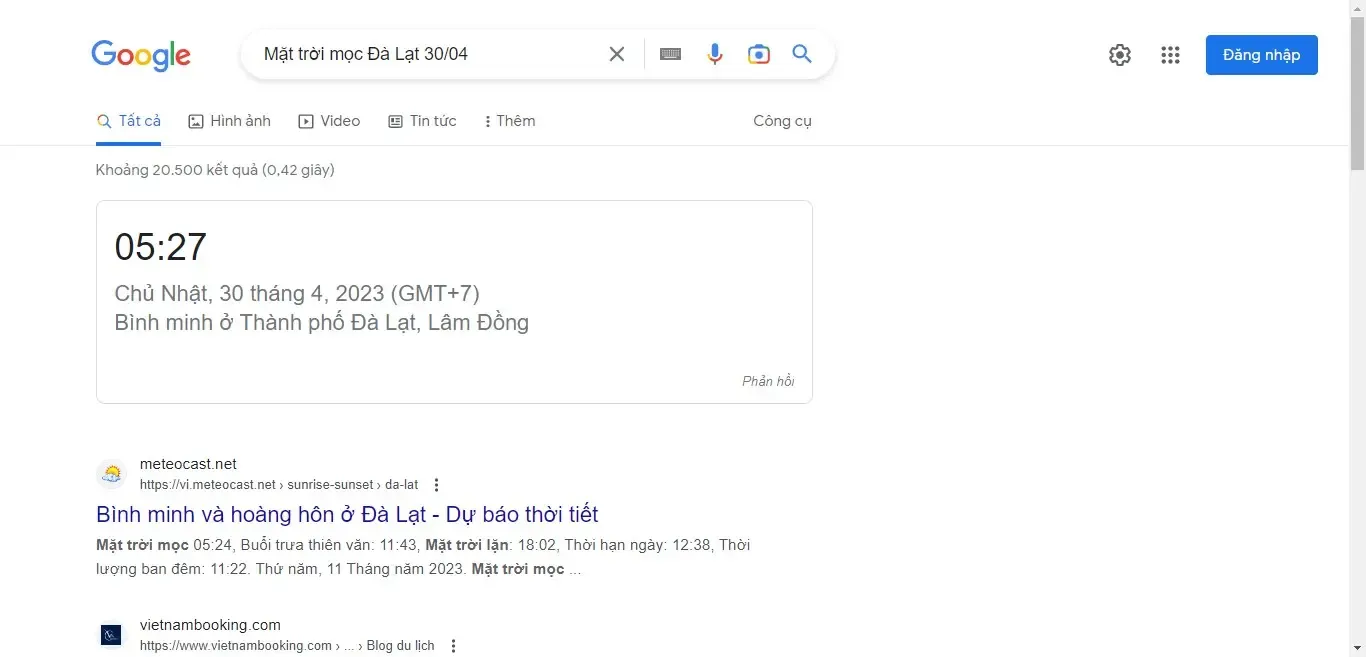Open options menu for the meteocast.net result

pos(436,484)
